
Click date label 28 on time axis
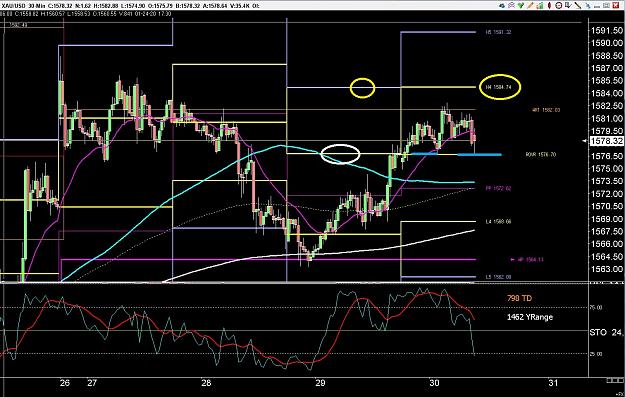206,383
